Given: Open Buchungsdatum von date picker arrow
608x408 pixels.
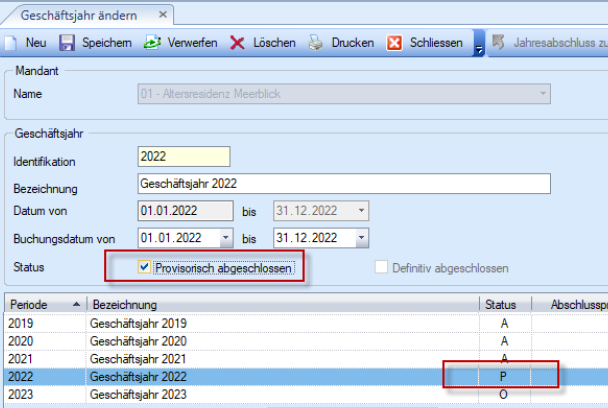Looking at the screenshot, I should [x=226, y=238].
